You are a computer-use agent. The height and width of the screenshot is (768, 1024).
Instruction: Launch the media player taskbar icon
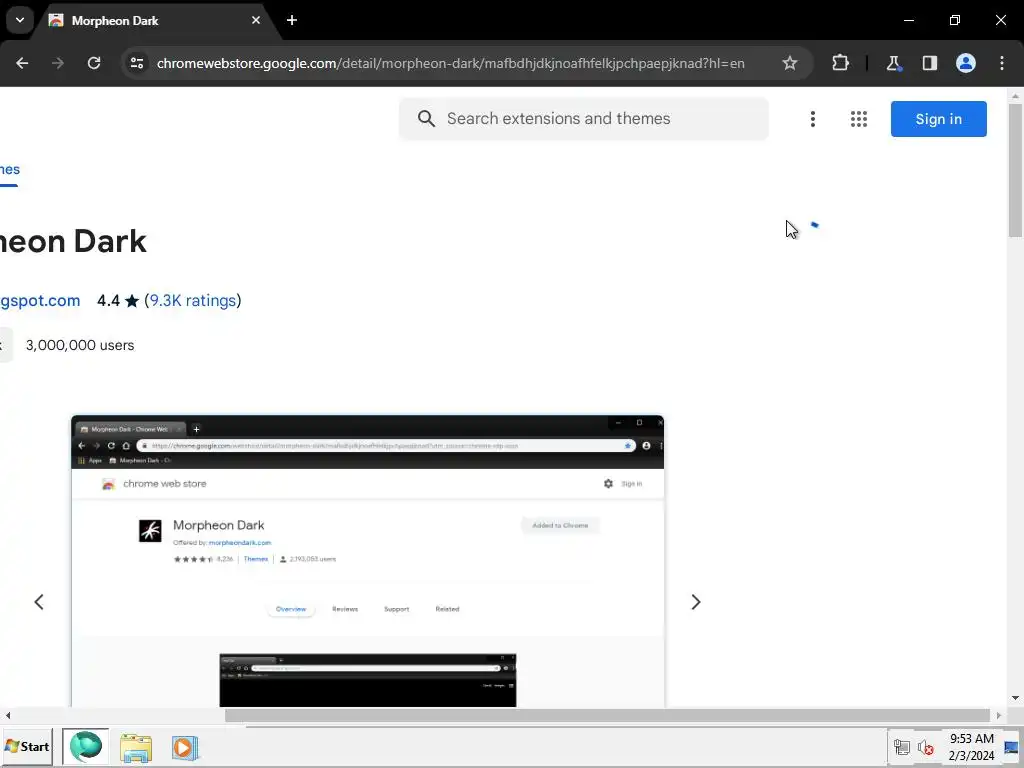coord(185,748)
